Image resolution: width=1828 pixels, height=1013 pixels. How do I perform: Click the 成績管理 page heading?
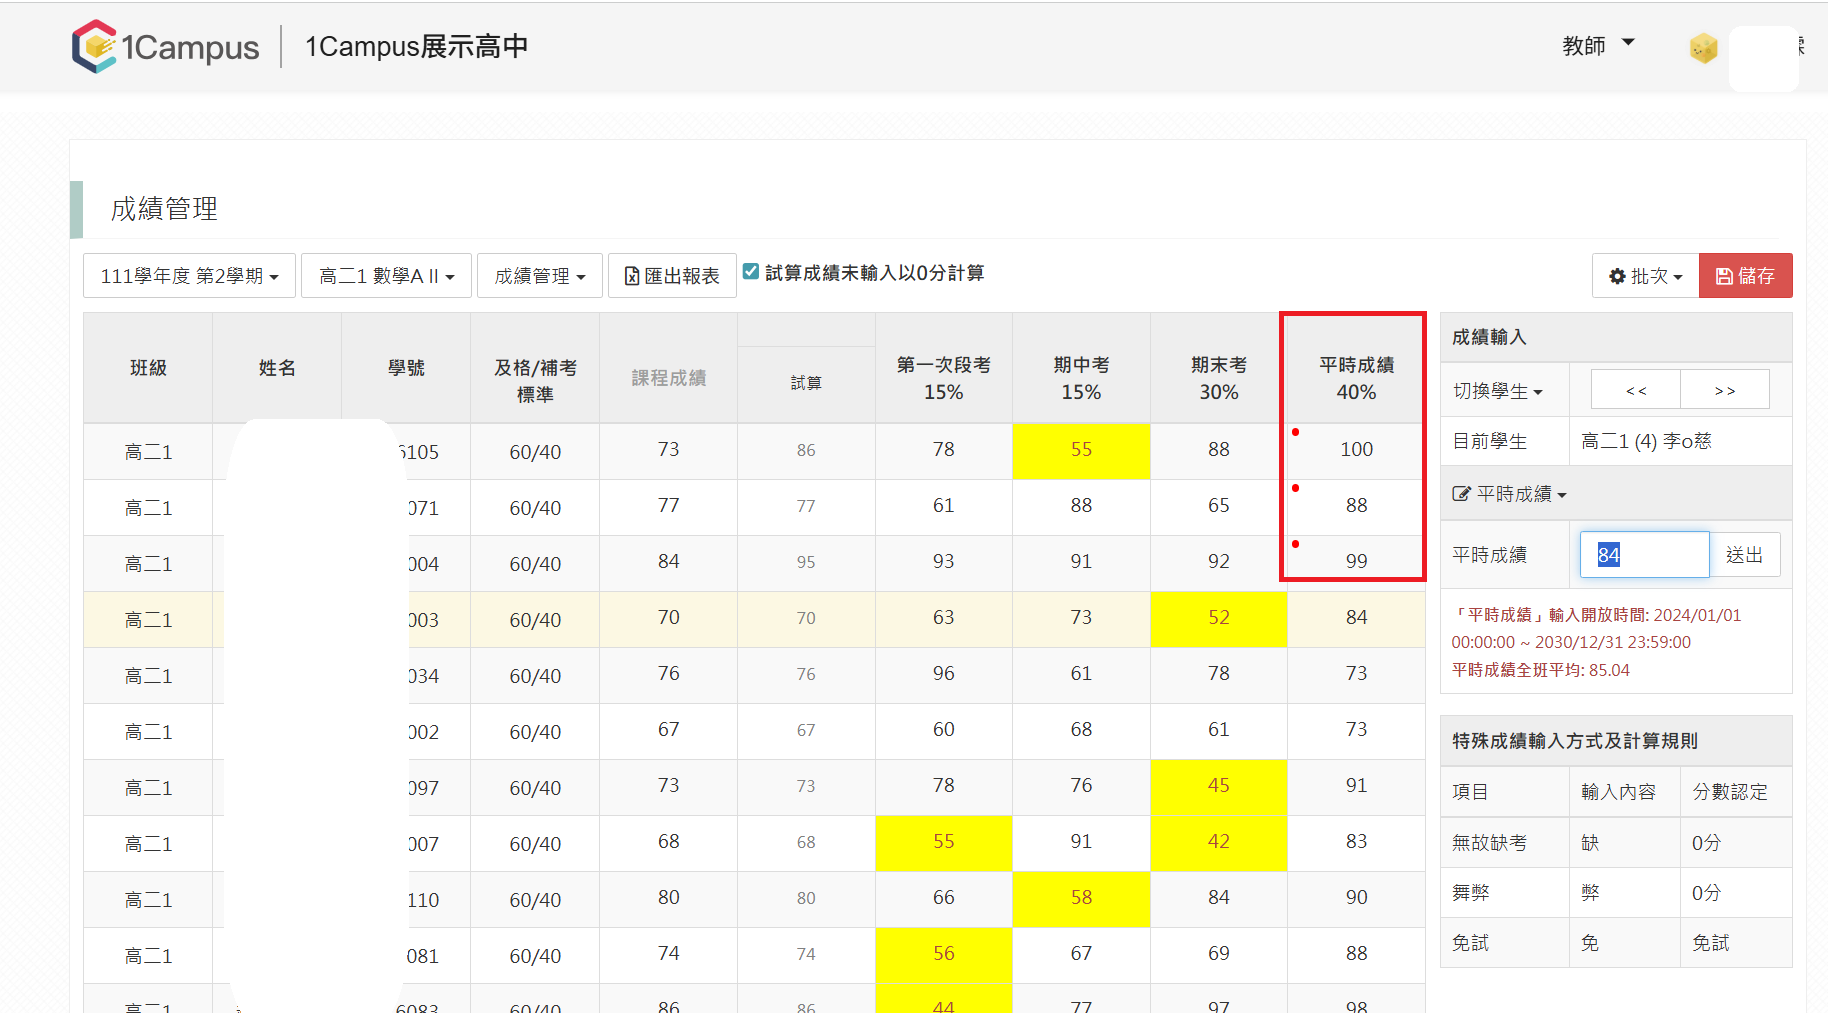click(x=164, y=209)
